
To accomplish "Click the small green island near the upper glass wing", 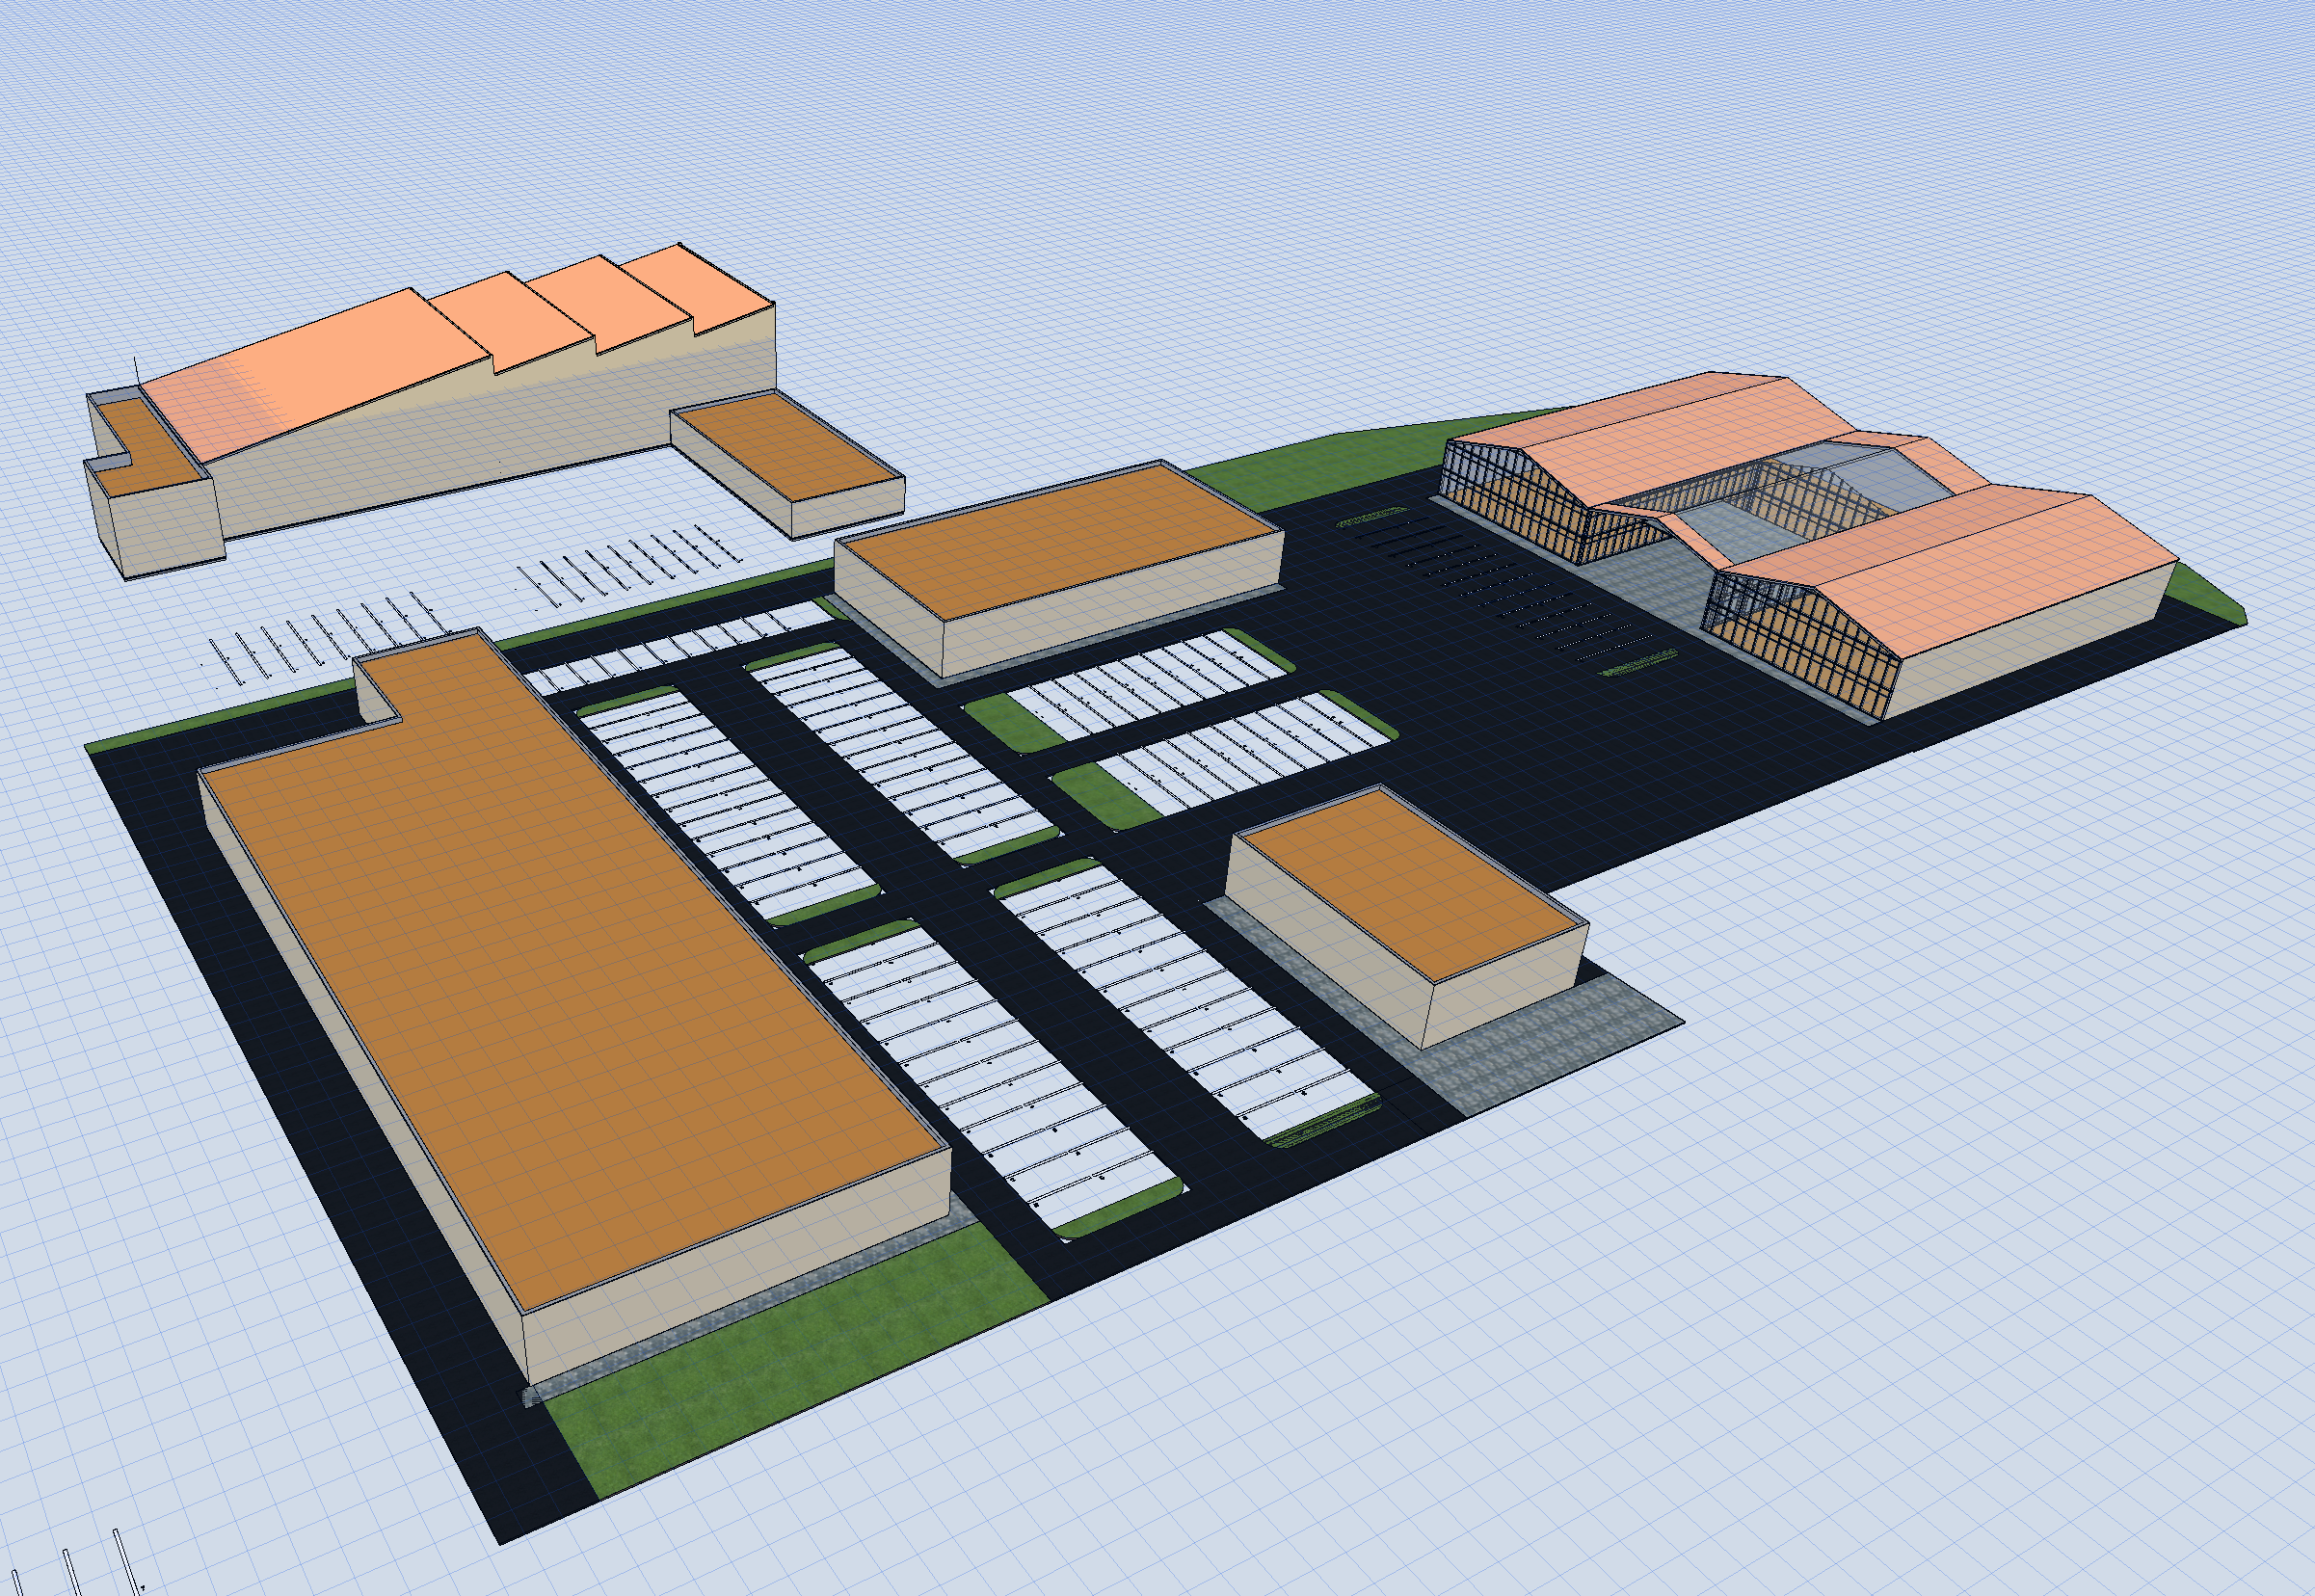I will tap(1372, 517).
